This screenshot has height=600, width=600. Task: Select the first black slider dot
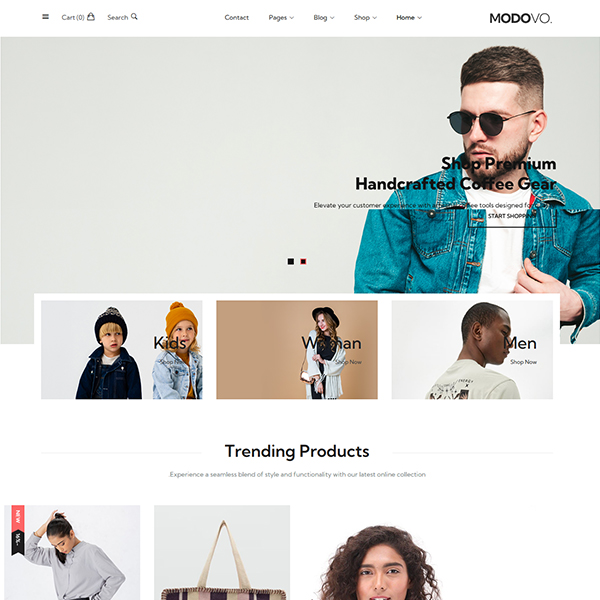(291, 261)
